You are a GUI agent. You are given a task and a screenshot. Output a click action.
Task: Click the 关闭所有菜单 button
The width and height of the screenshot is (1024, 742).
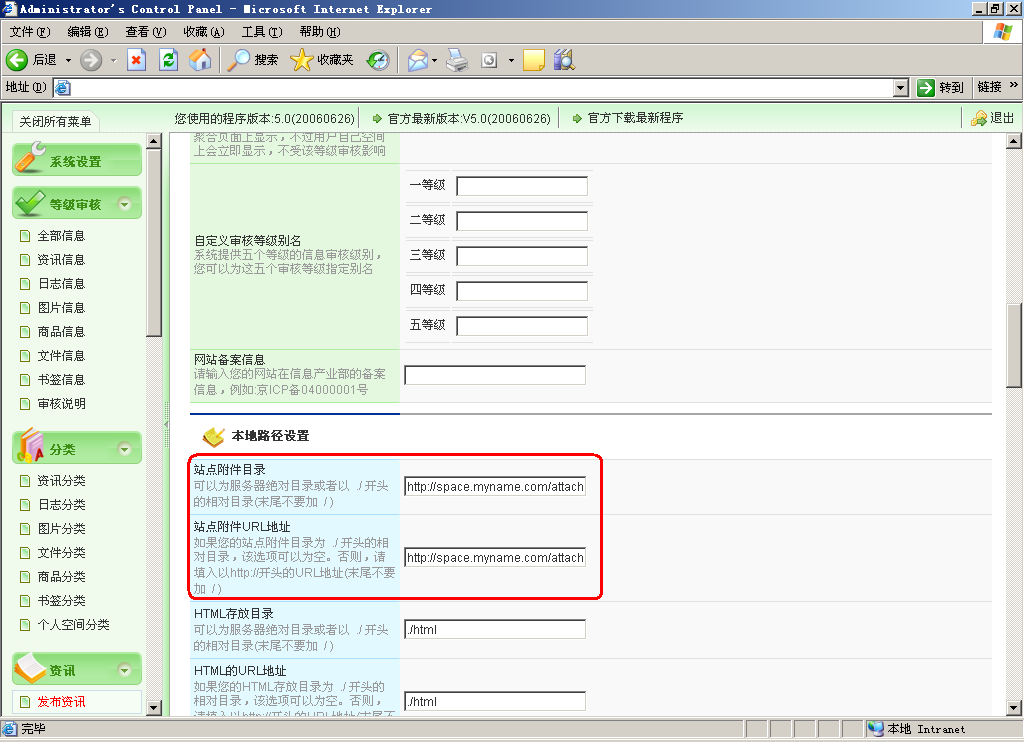pyautogui.click(x=56, y=121)
